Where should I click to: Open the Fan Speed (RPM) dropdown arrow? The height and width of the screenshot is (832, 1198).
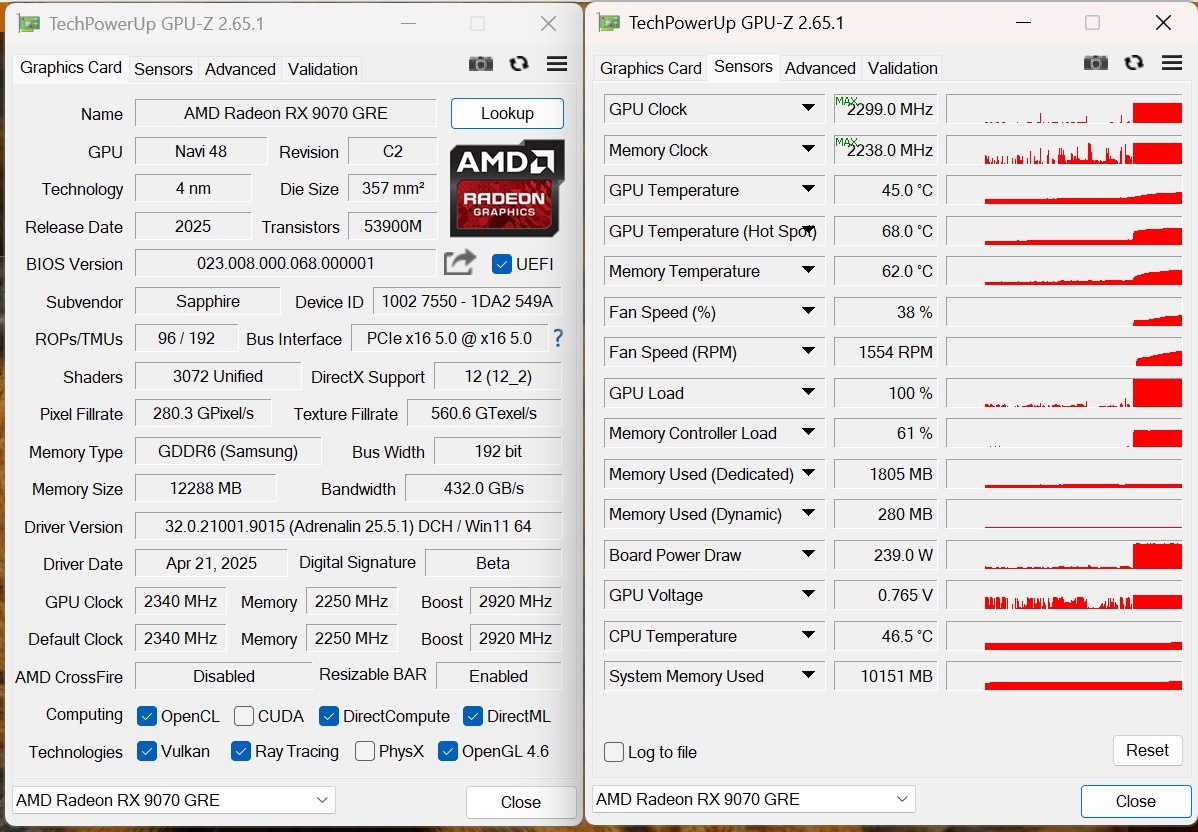click(808, 351)
